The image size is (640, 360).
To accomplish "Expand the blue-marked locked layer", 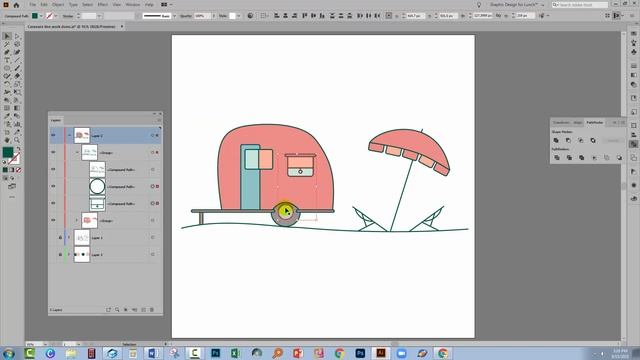I will (69, 238).
